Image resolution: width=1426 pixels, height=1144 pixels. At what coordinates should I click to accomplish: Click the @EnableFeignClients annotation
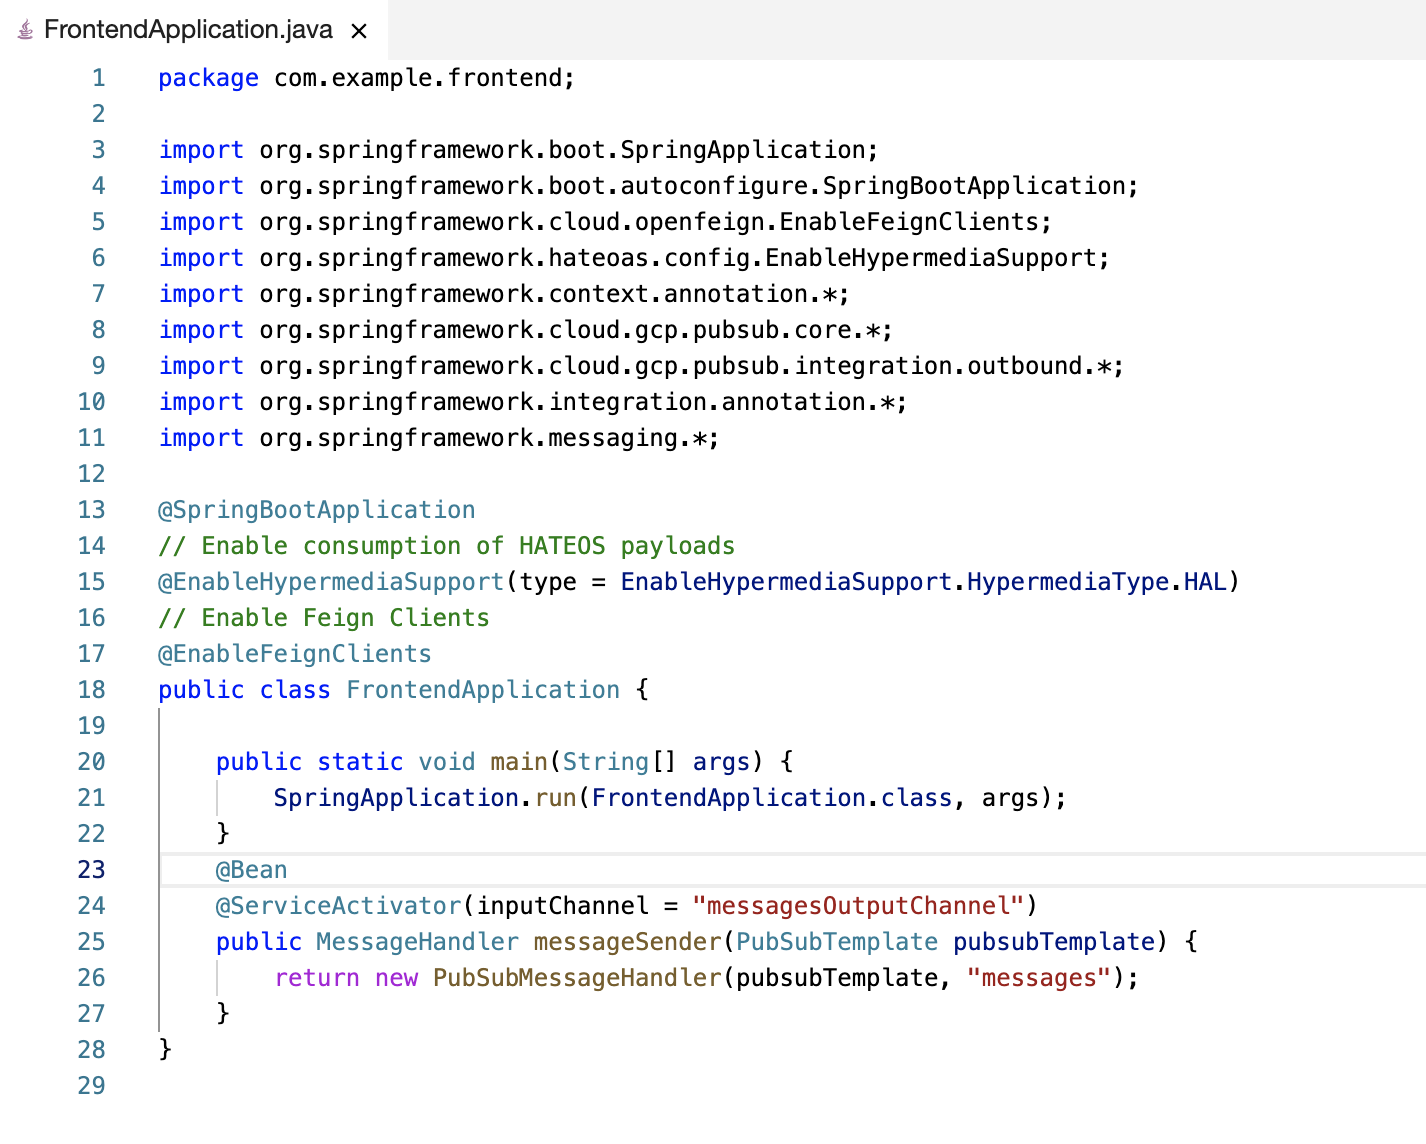click(x=295, y=654)
